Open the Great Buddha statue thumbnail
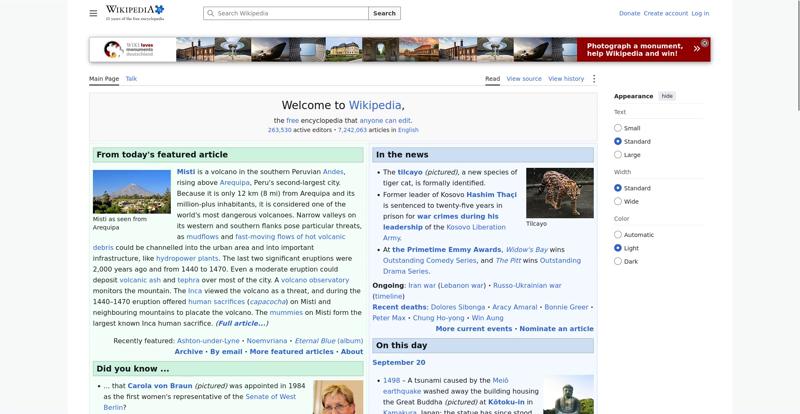800x414 pixels. [568, 395]
